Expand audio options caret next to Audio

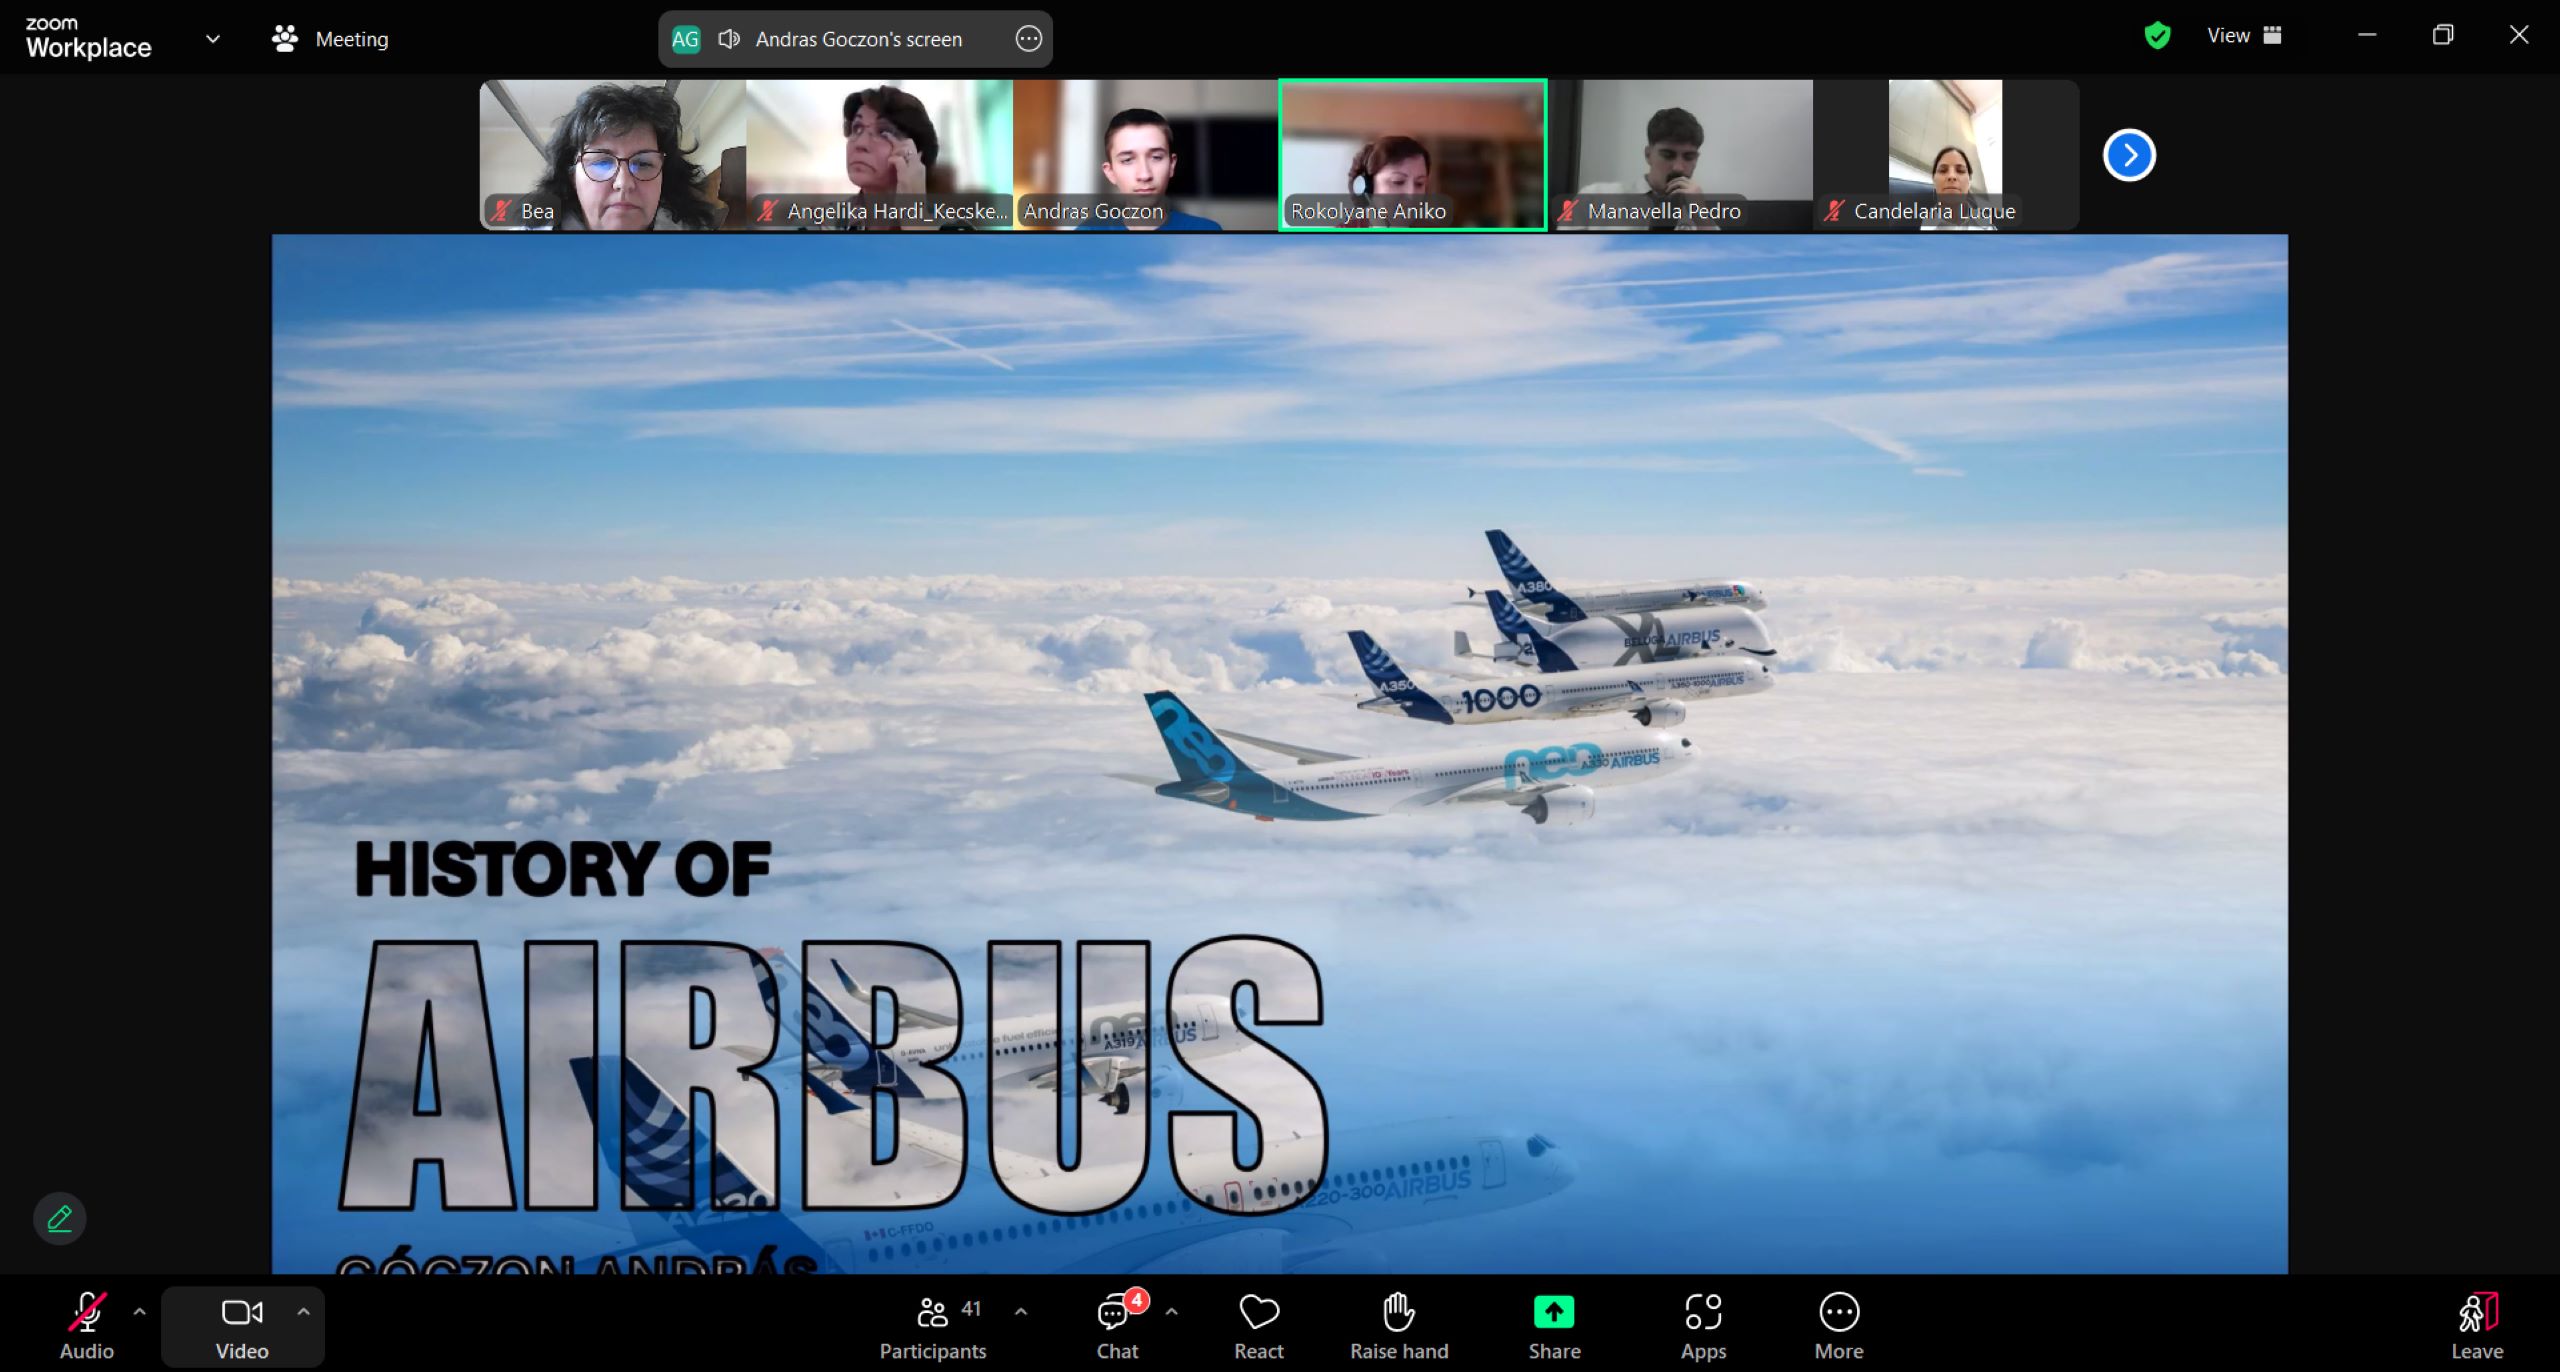139,1311
